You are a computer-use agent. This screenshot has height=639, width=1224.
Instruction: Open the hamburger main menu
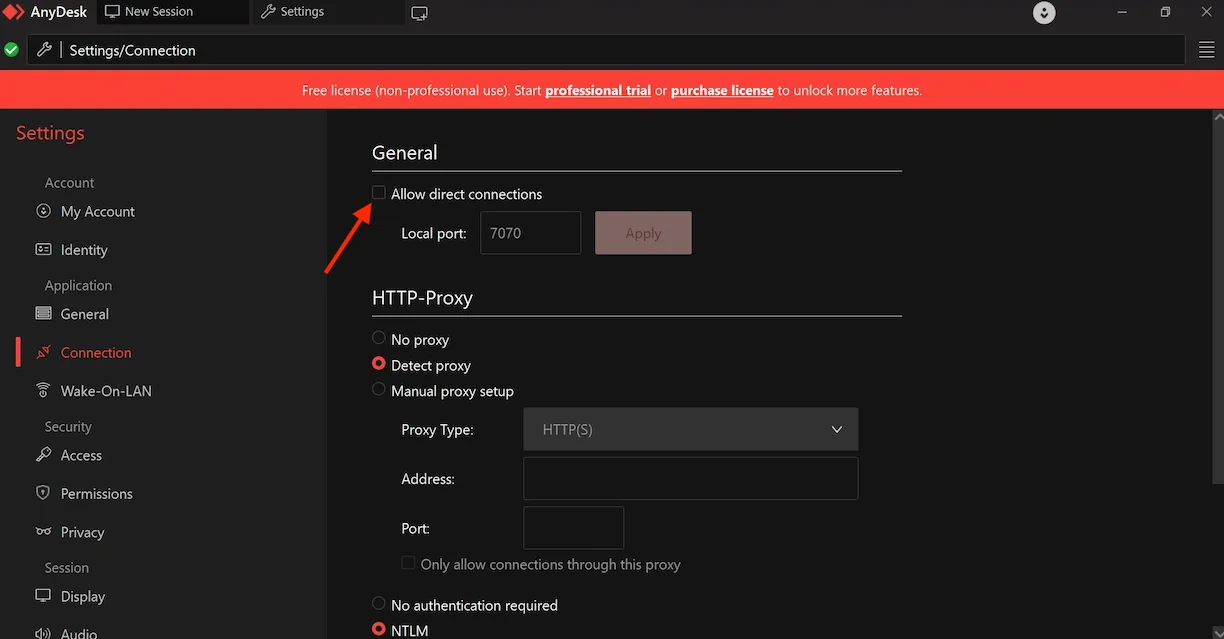point(1206,50)
